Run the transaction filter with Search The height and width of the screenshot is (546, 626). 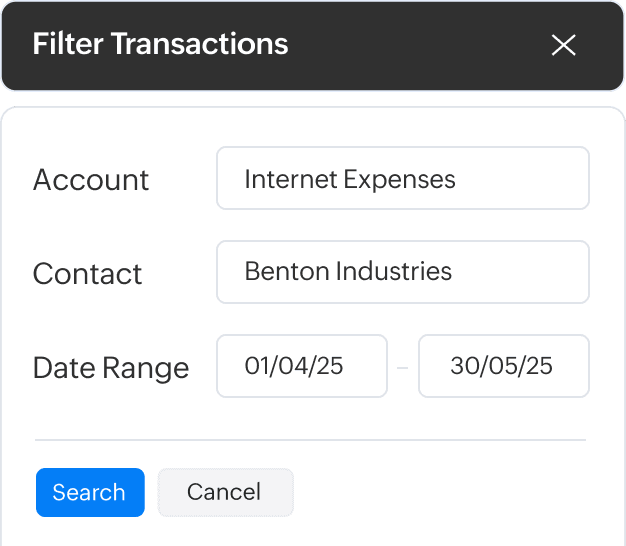(x=90, y=492)
